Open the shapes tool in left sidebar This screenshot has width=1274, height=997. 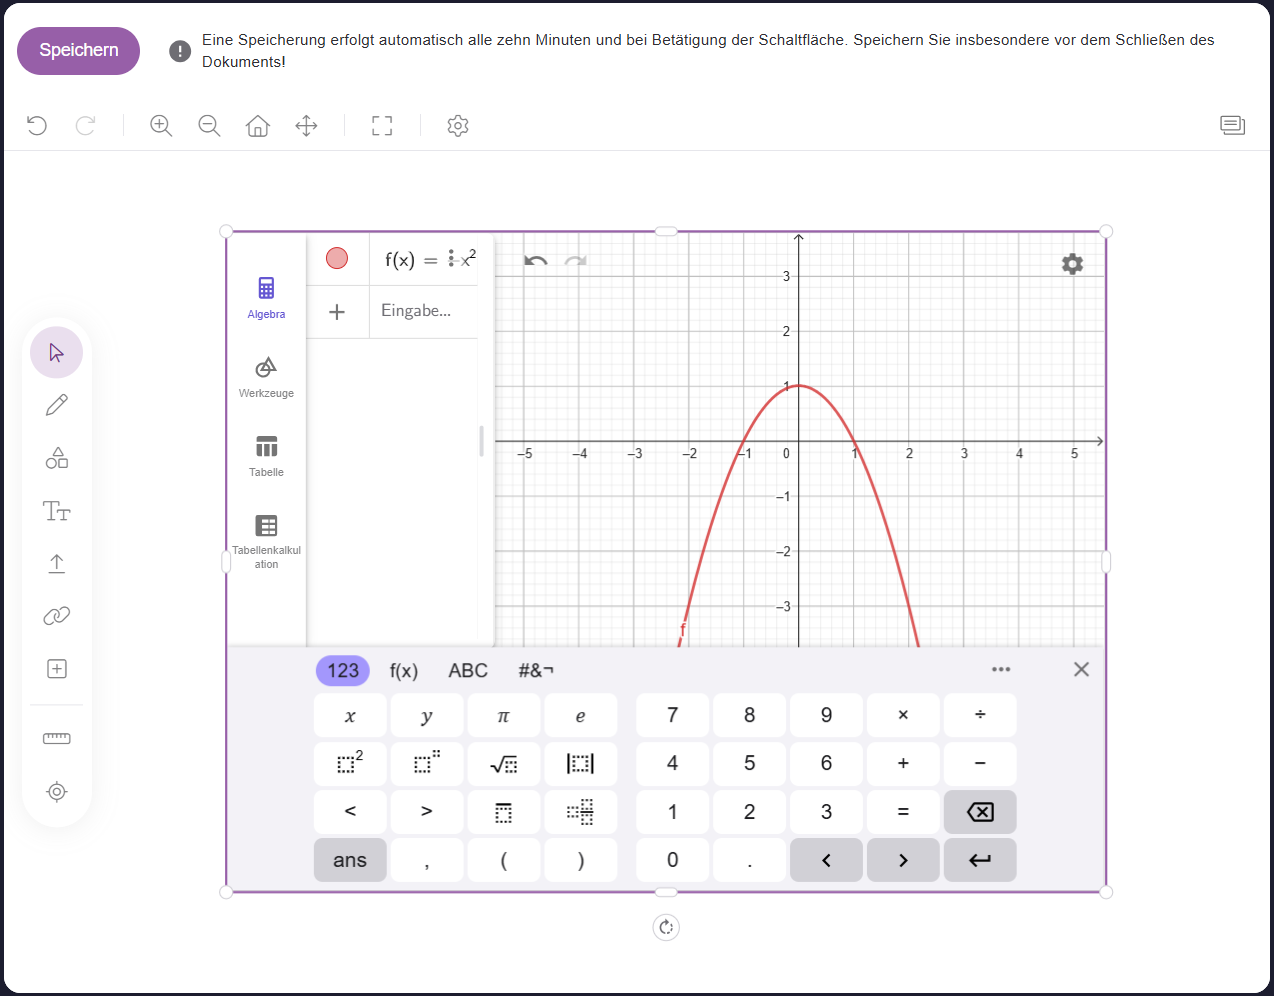pos(57,458)
